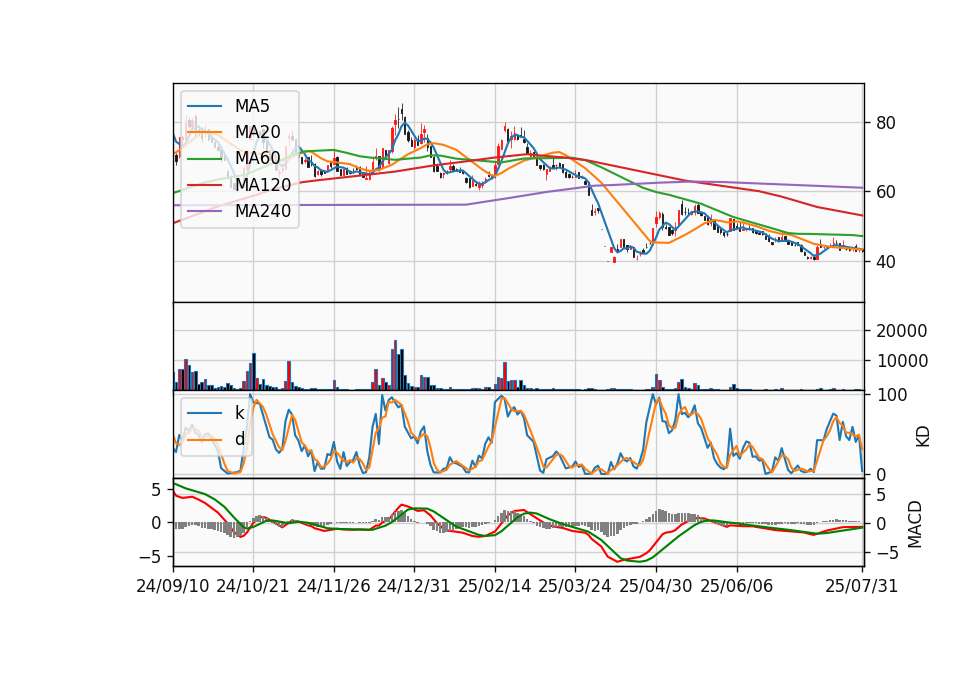Screen dimensions: 960x690
Task: Click the 25/07/31 date tick label
Action: [861, 586]
